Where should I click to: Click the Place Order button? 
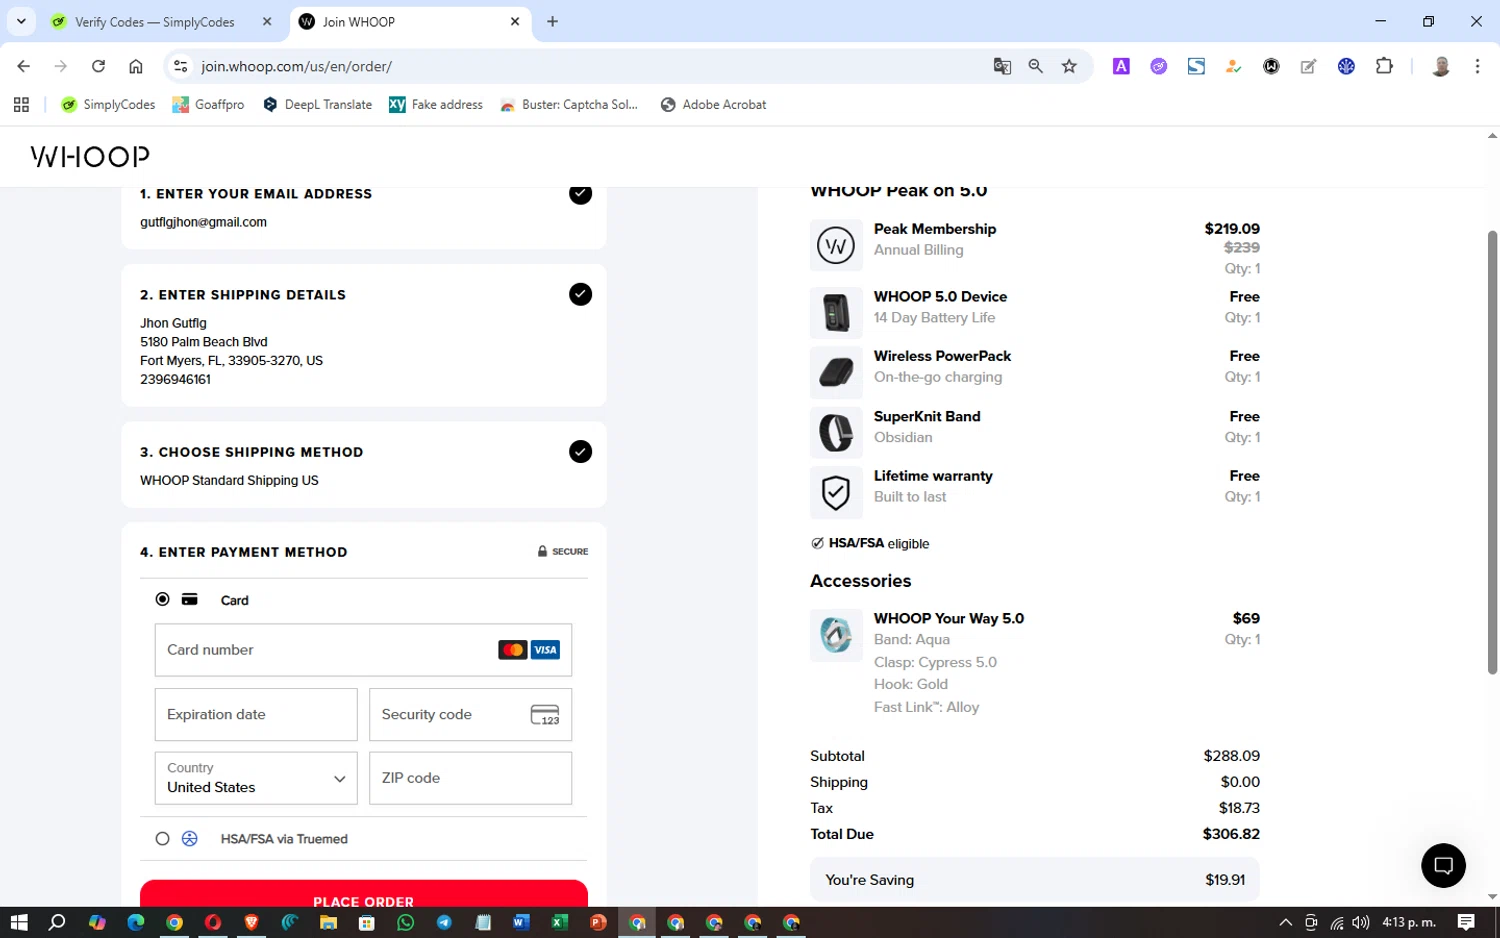(364, 894)
